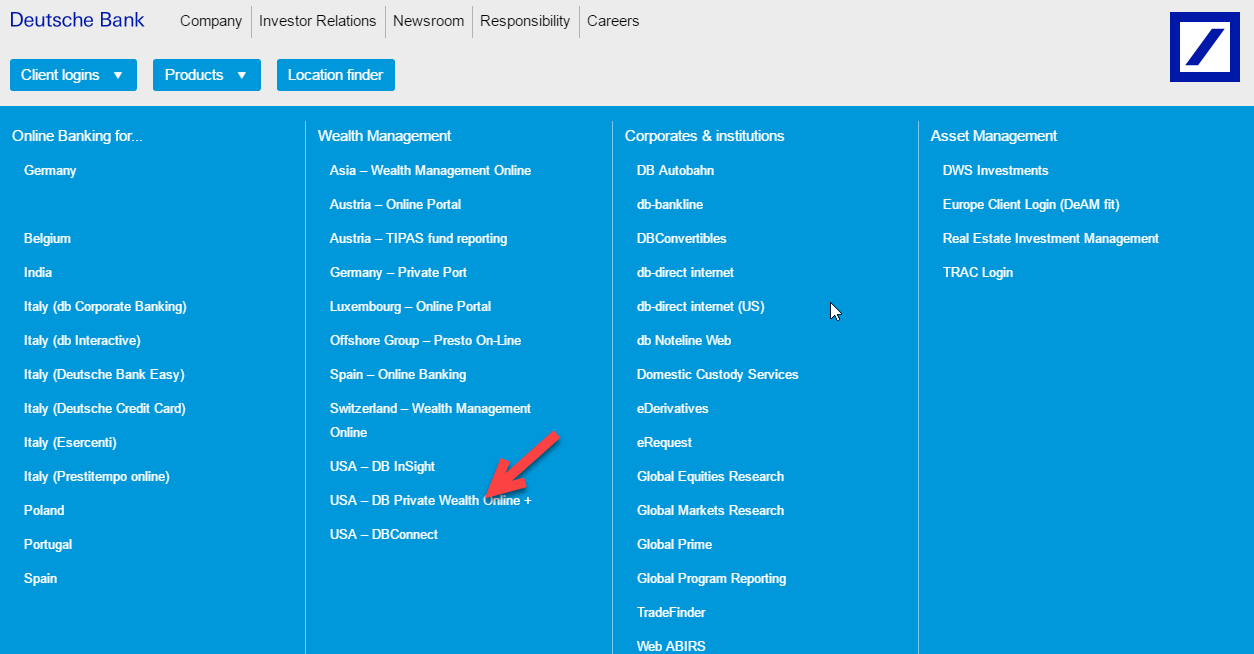Click the Deutsche Bank wordmark

77,20
